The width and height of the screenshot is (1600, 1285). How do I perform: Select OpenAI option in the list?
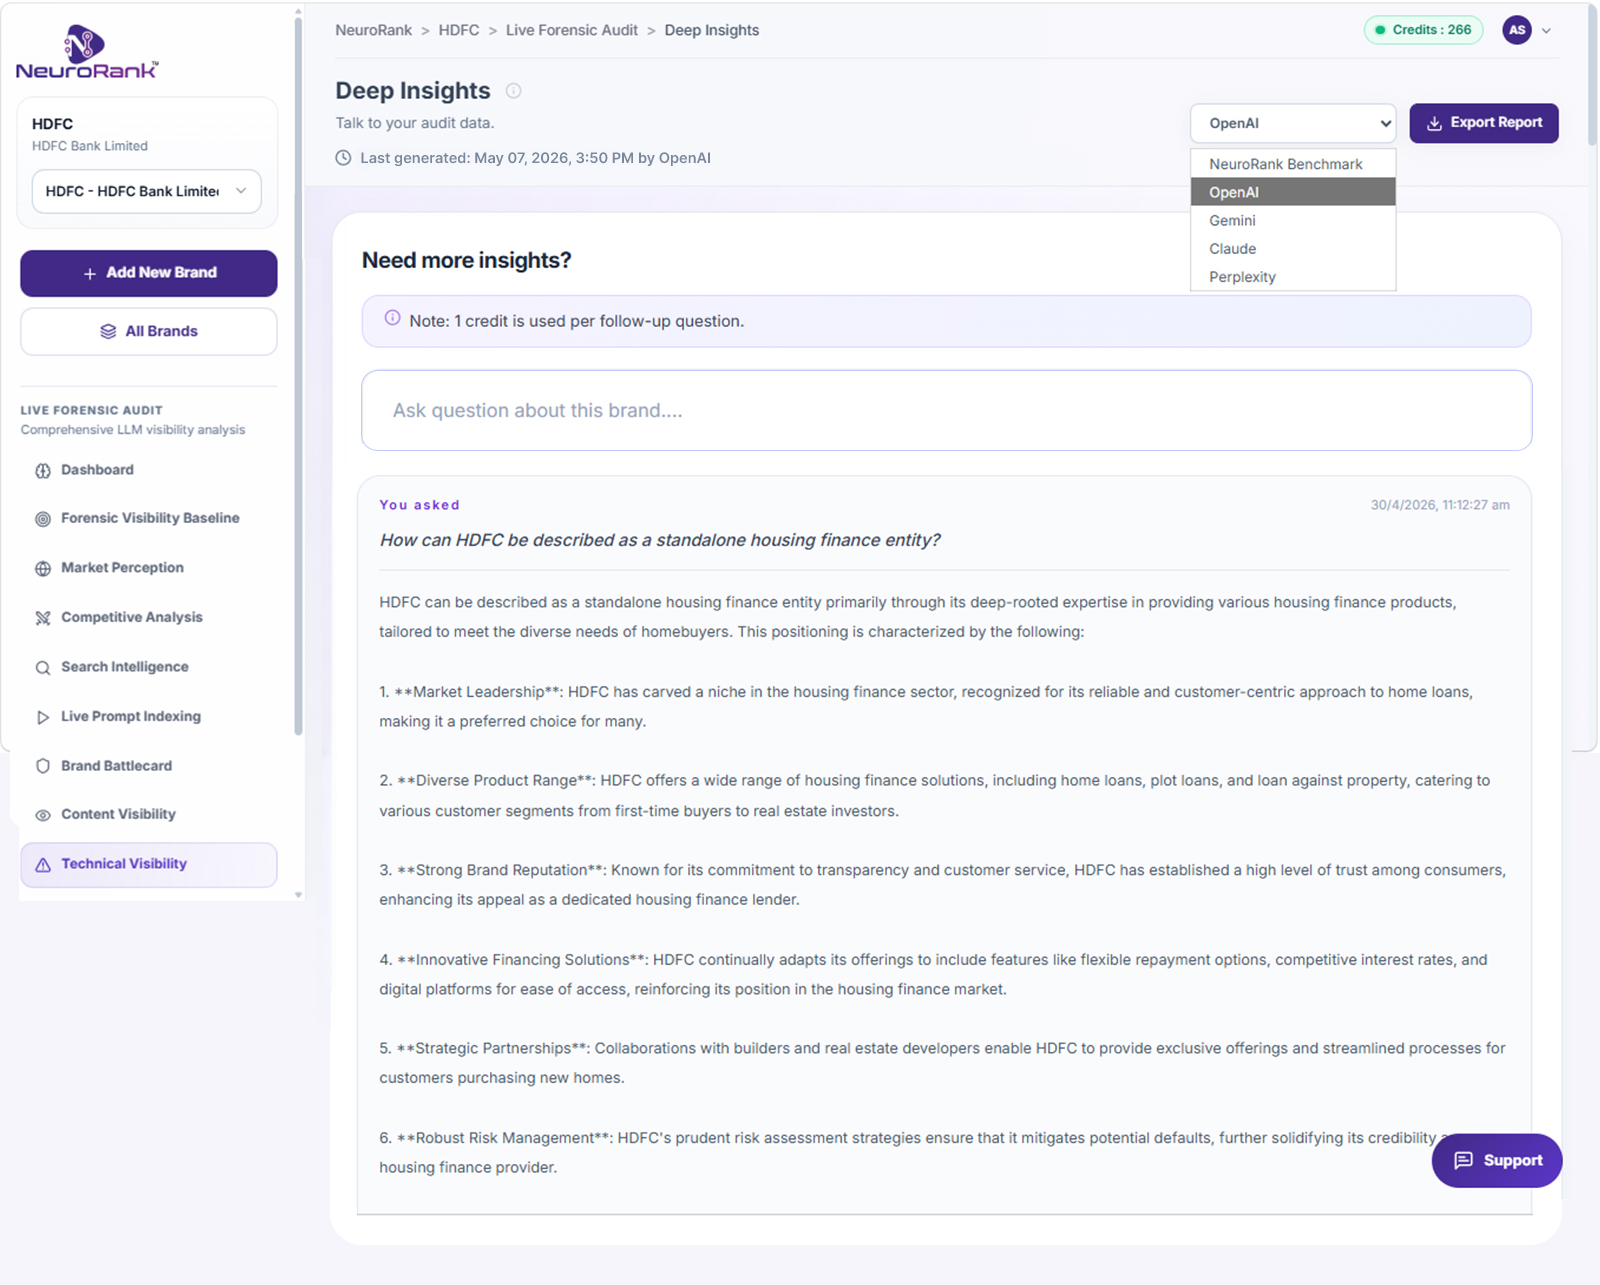point(1293,192)
